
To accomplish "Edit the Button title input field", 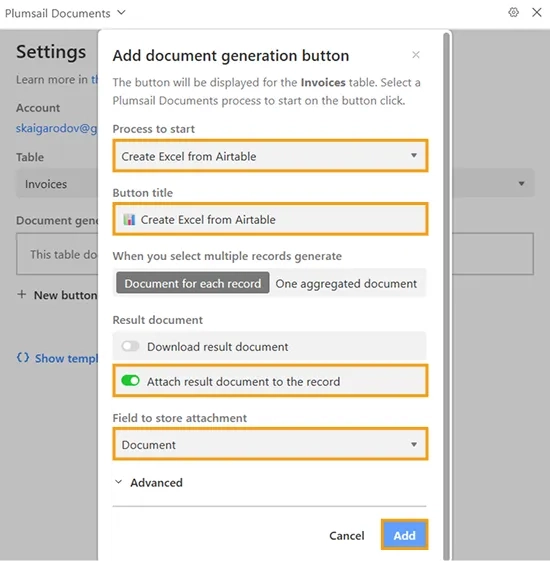I will 270,219.
